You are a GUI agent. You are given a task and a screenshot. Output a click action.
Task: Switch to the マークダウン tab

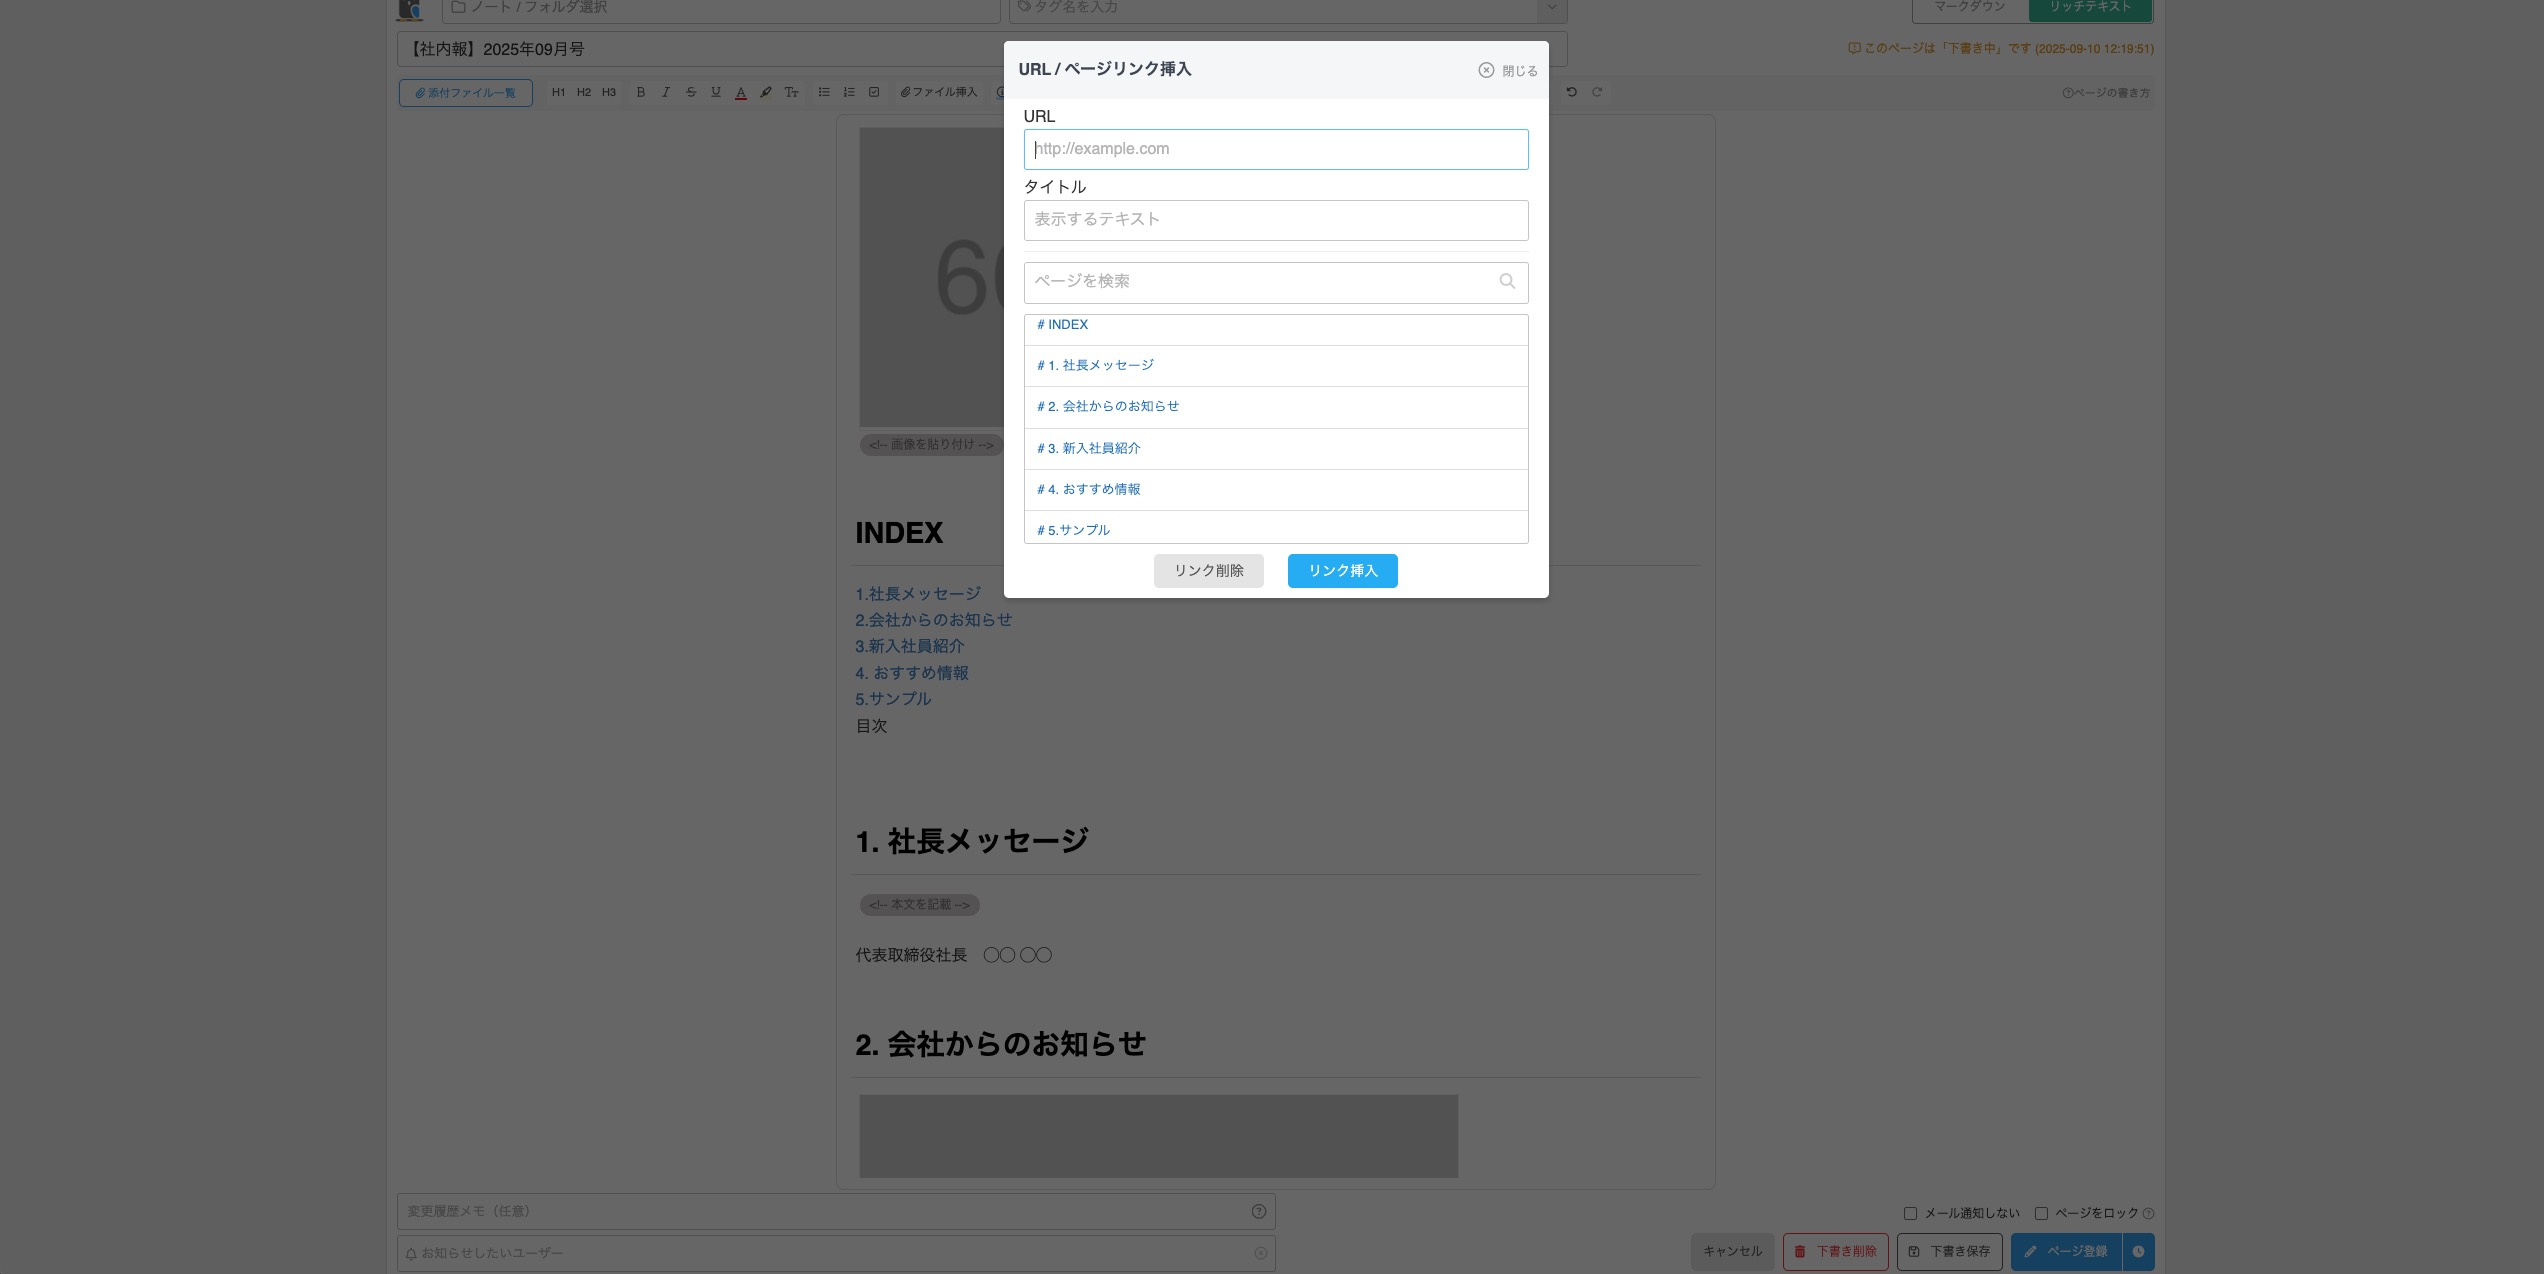point(1969,8)
